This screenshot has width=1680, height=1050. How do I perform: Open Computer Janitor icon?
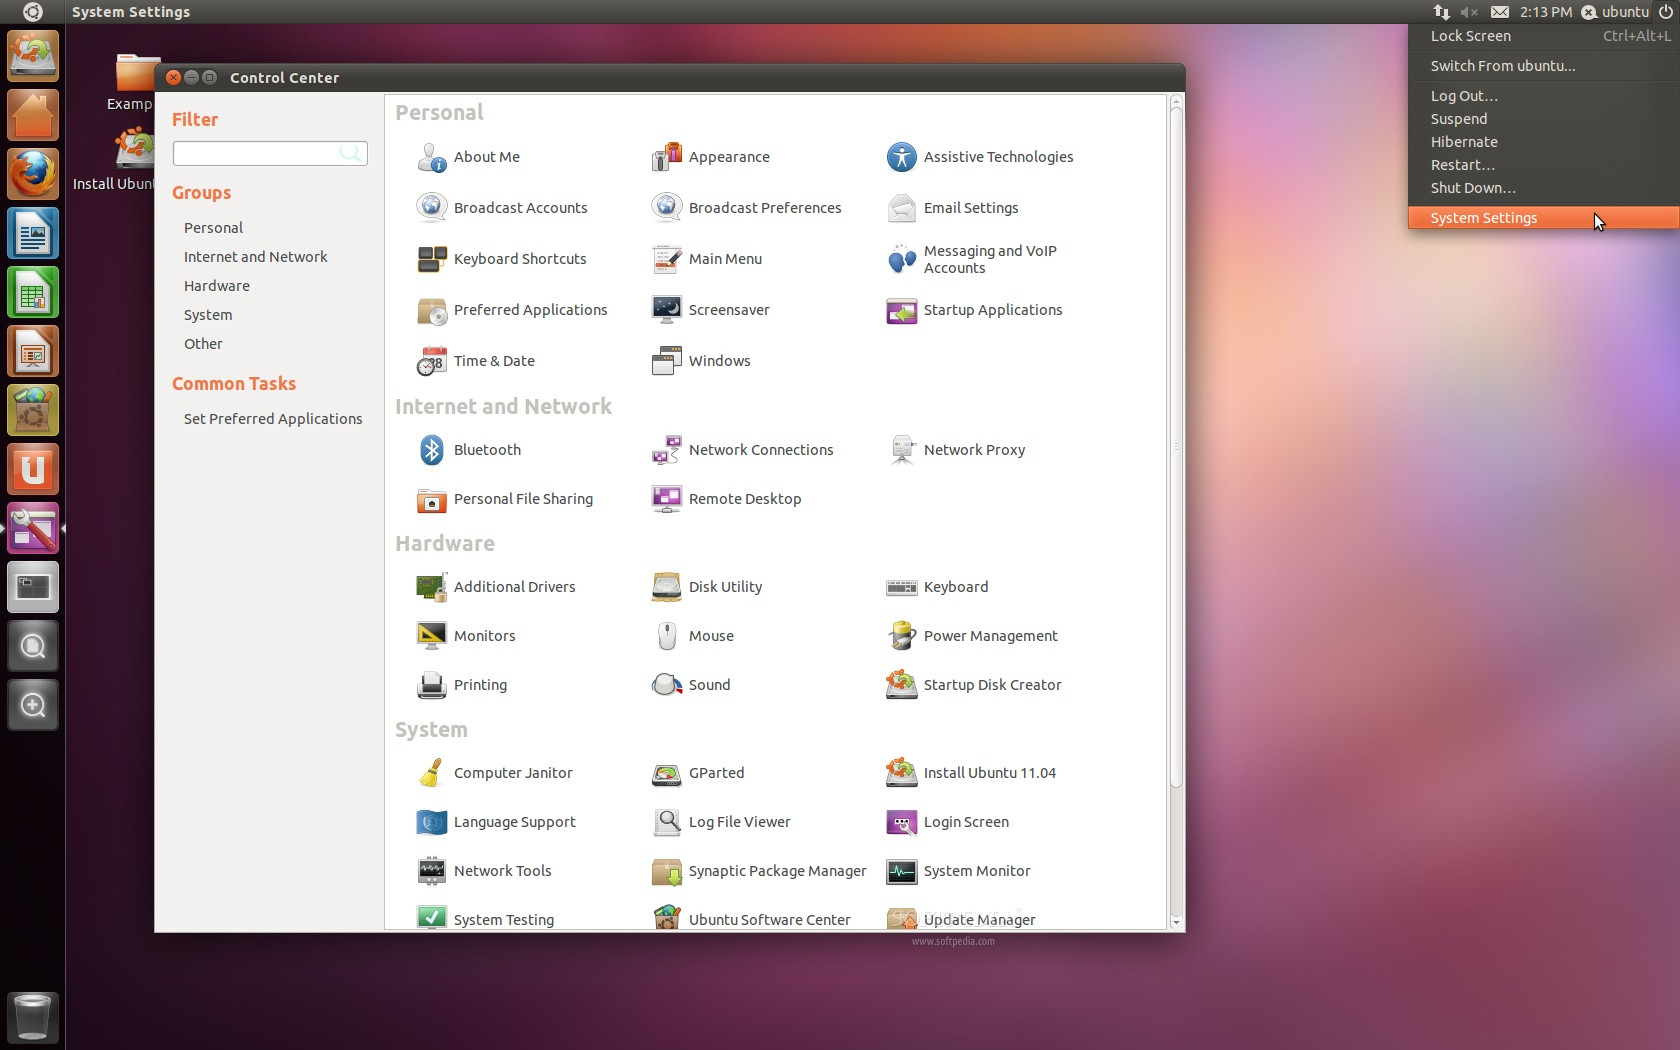432,773
